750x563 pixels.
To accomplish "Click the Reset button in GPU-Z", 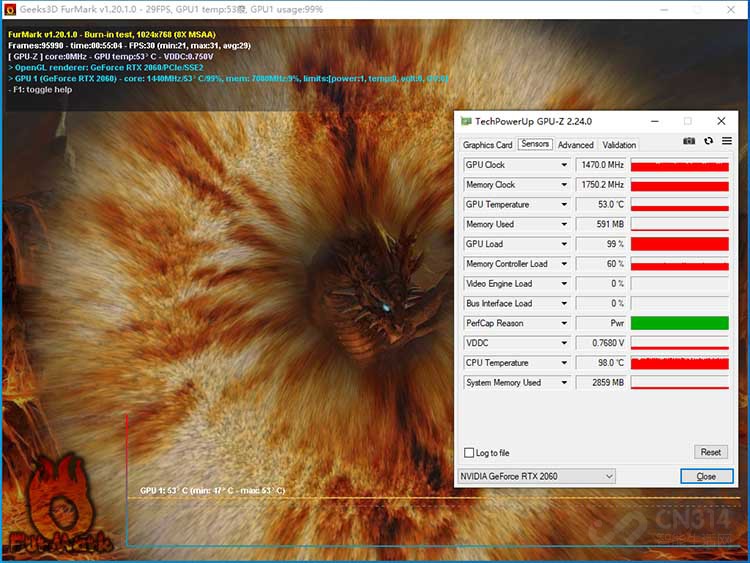I will (710, 452).
